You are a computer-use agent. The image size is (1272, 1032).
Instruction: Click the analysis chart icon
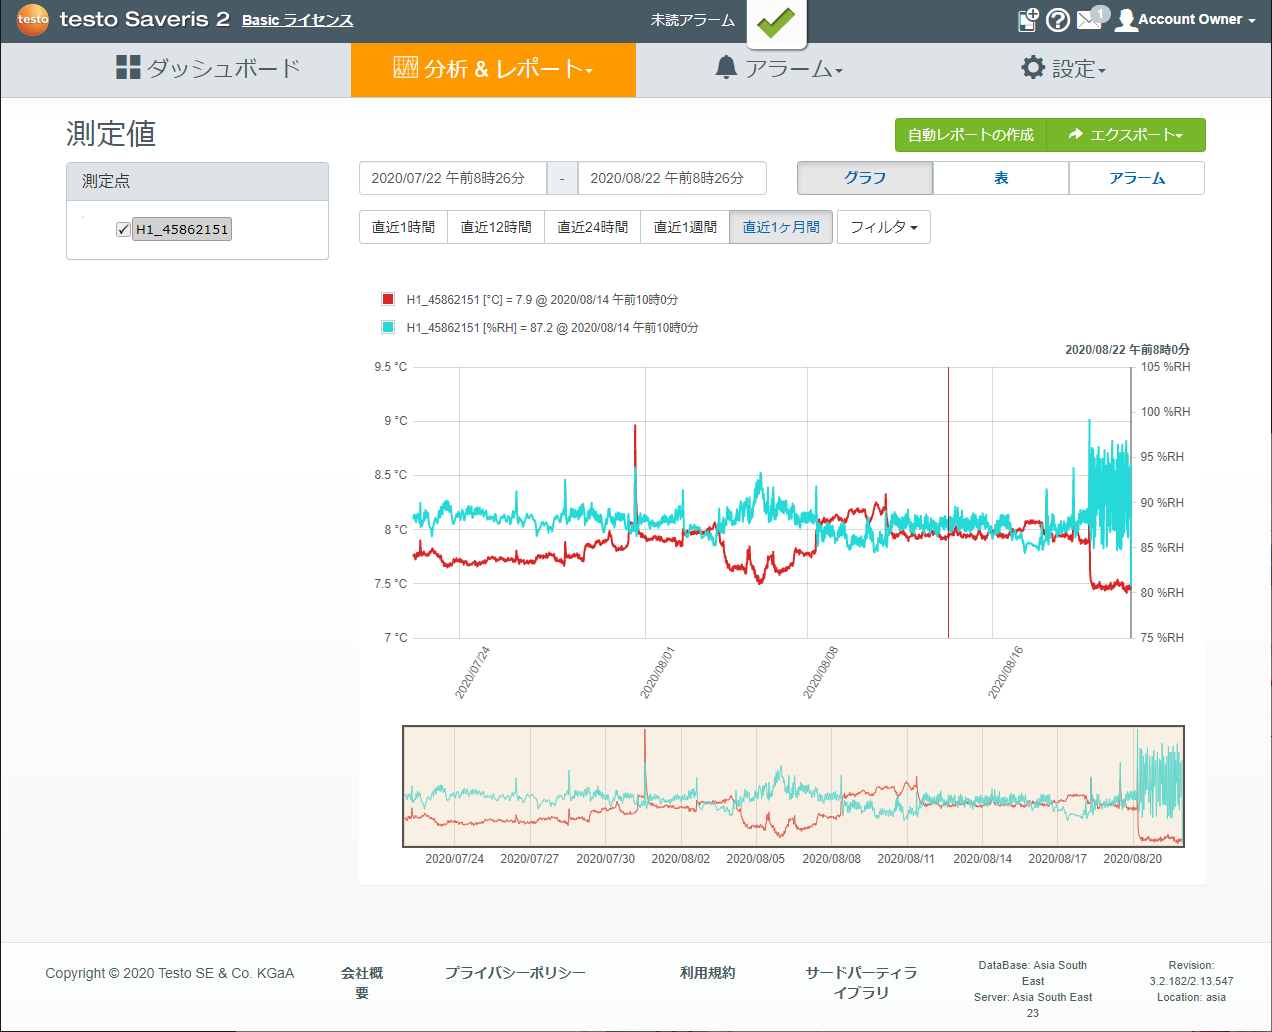[x=406, y=68]
